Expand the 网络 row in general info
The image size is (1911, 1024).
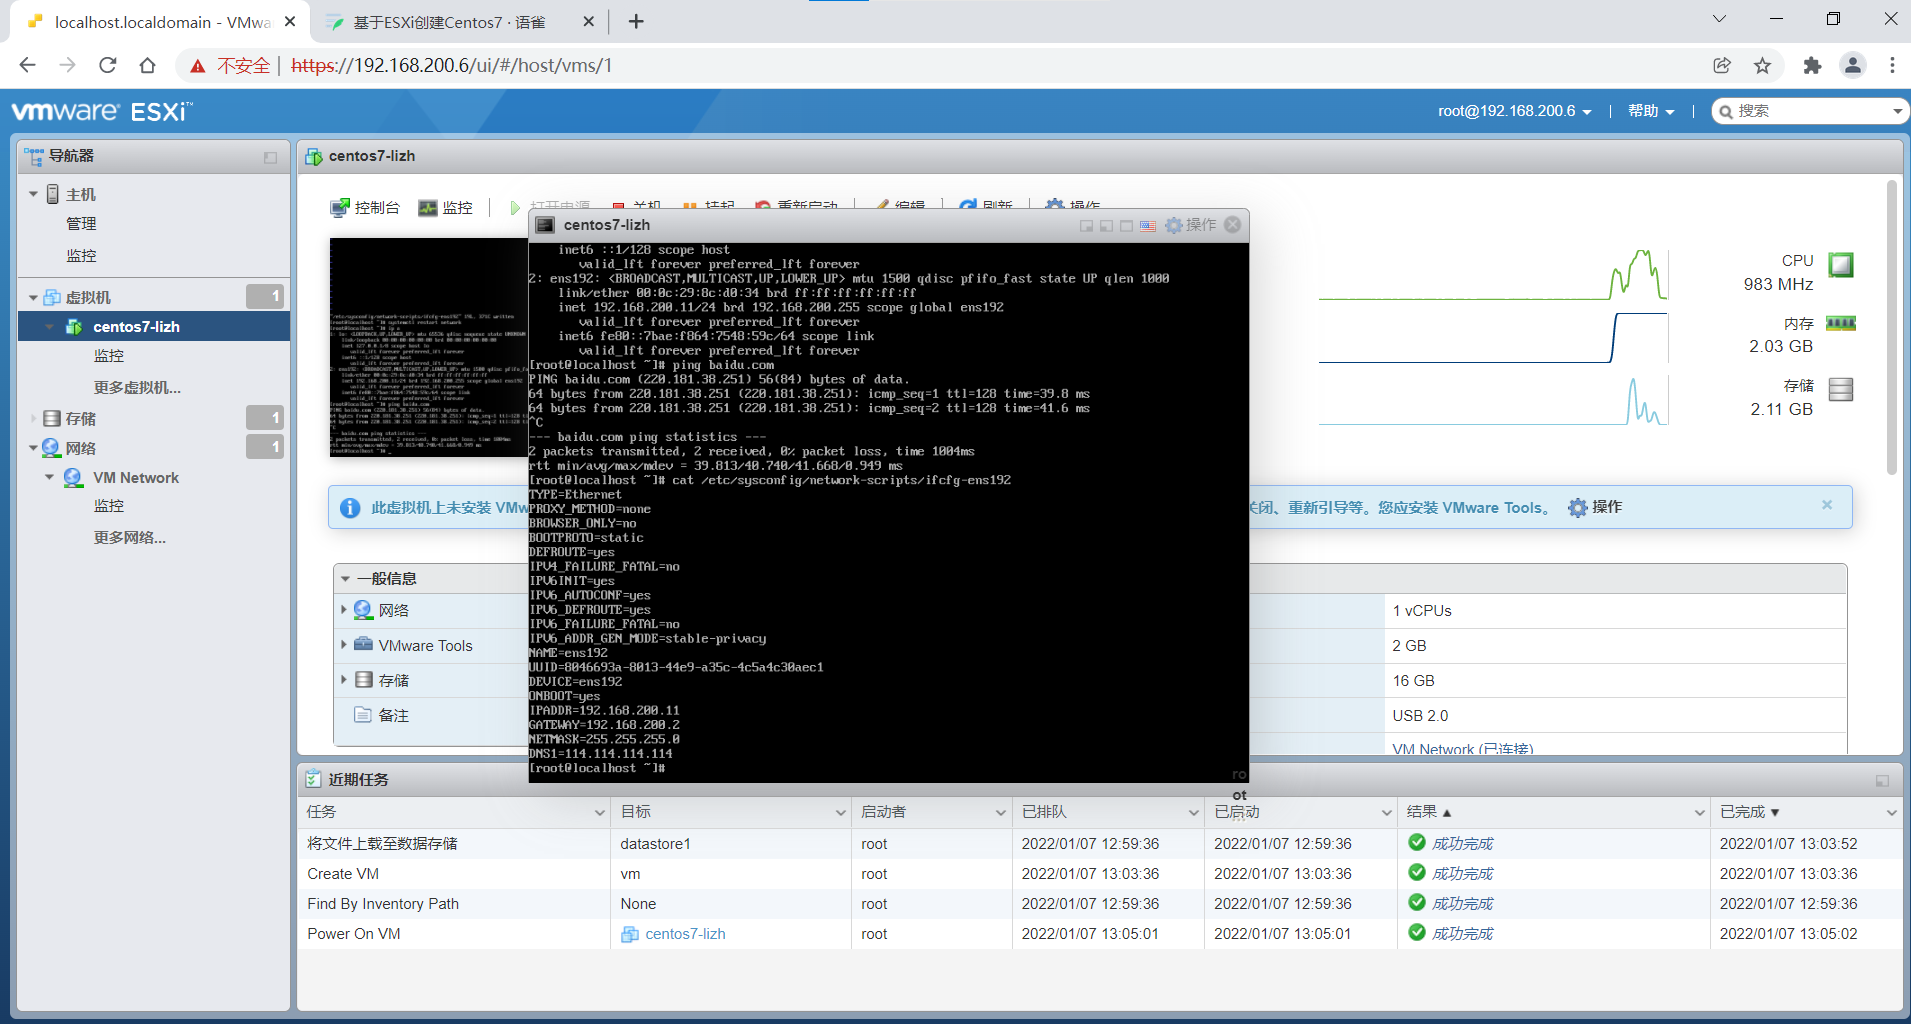point(344,610)
